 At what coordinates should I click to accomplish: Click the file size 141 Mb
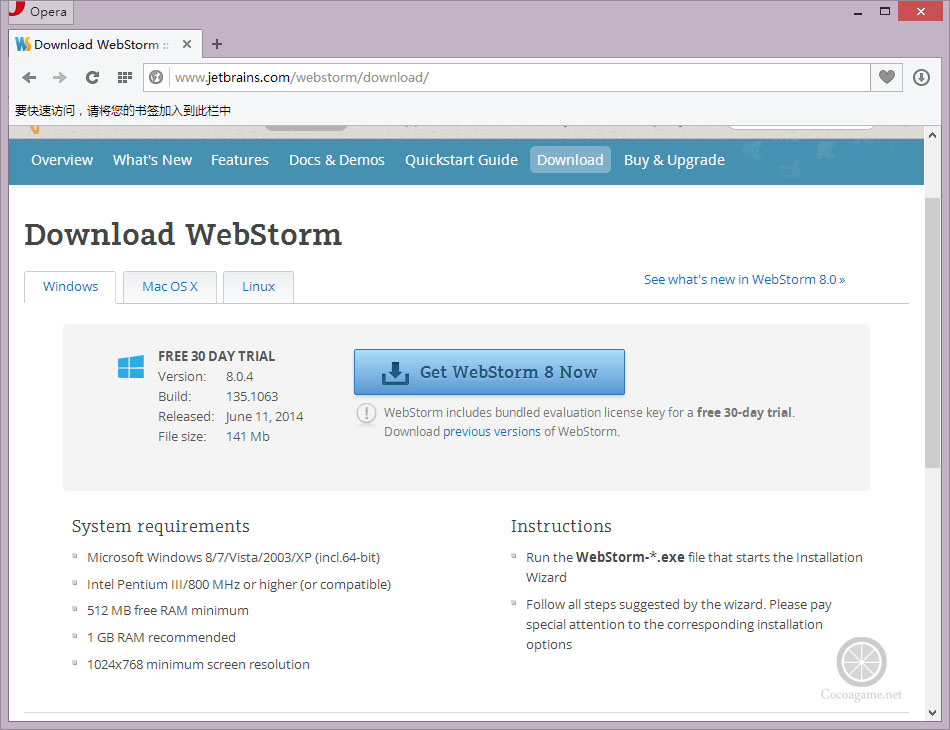pyautogui.click(x=248, y=436)
